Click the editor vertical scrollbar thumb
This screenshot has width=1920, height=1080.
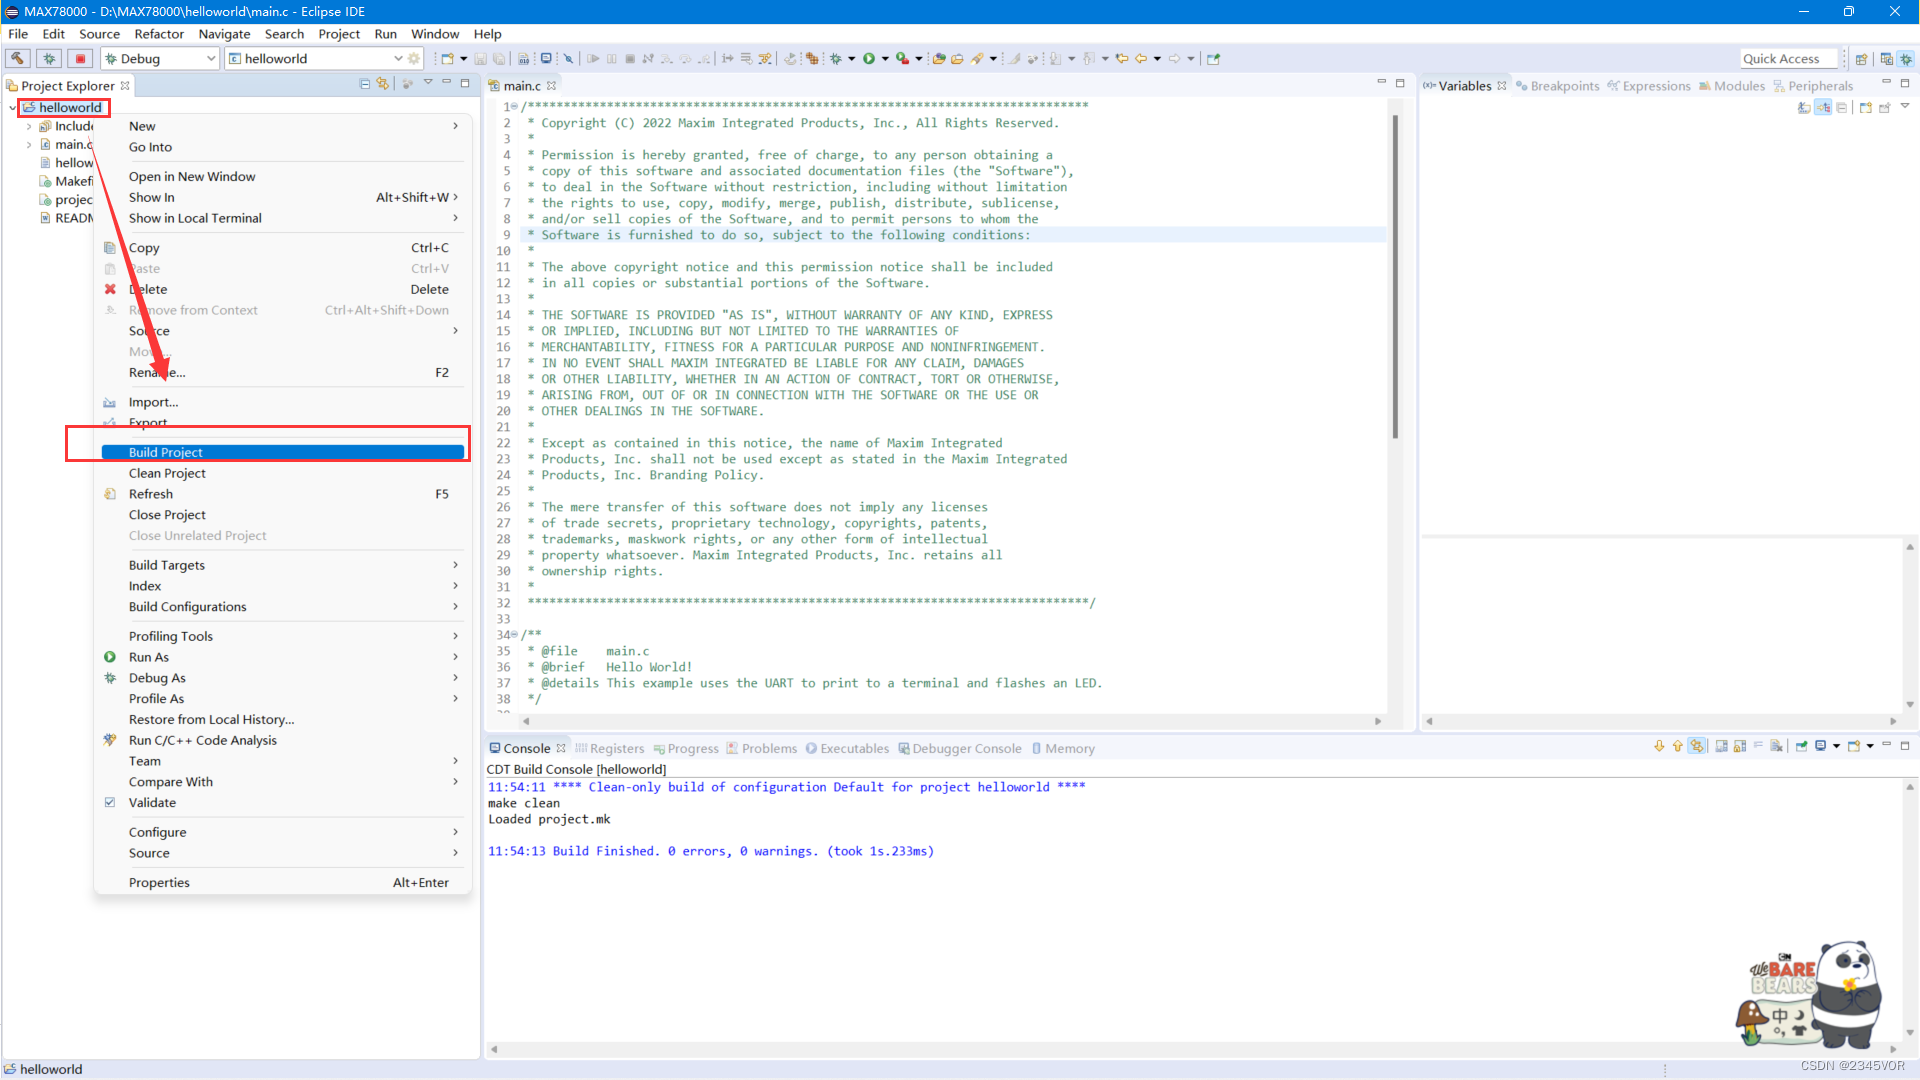(1394, 276)
